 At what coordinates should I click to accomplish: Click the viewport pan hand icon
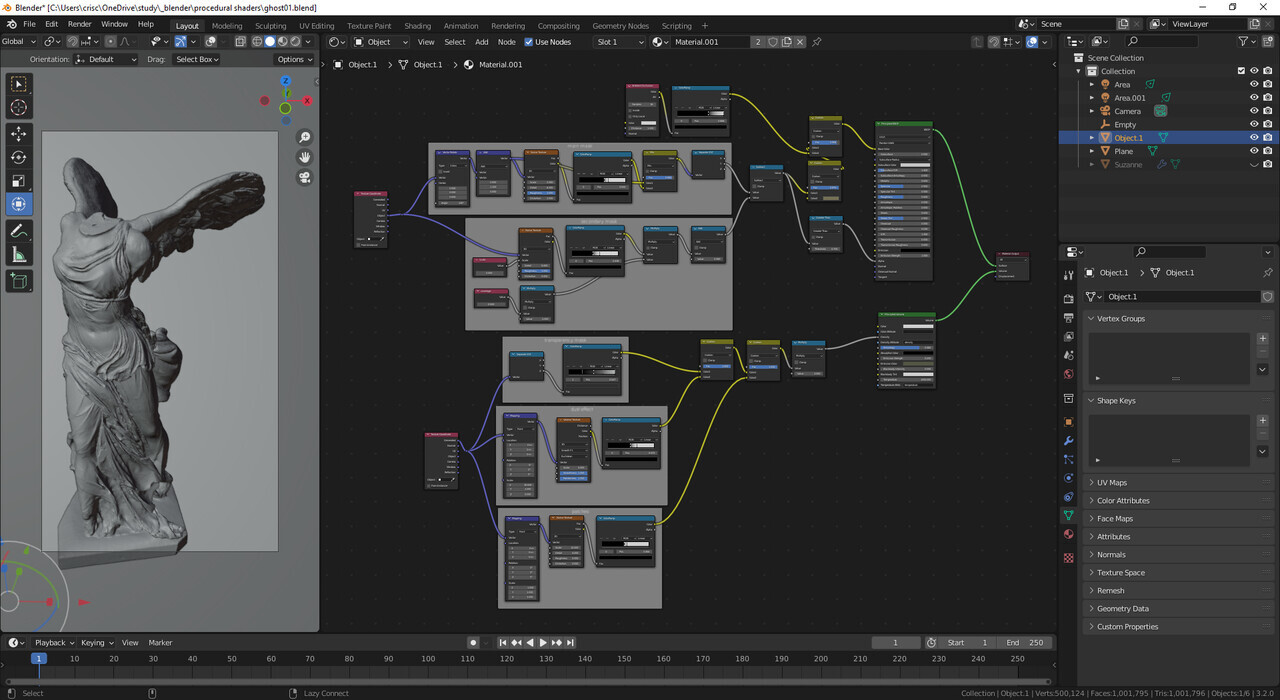(304, 157)
